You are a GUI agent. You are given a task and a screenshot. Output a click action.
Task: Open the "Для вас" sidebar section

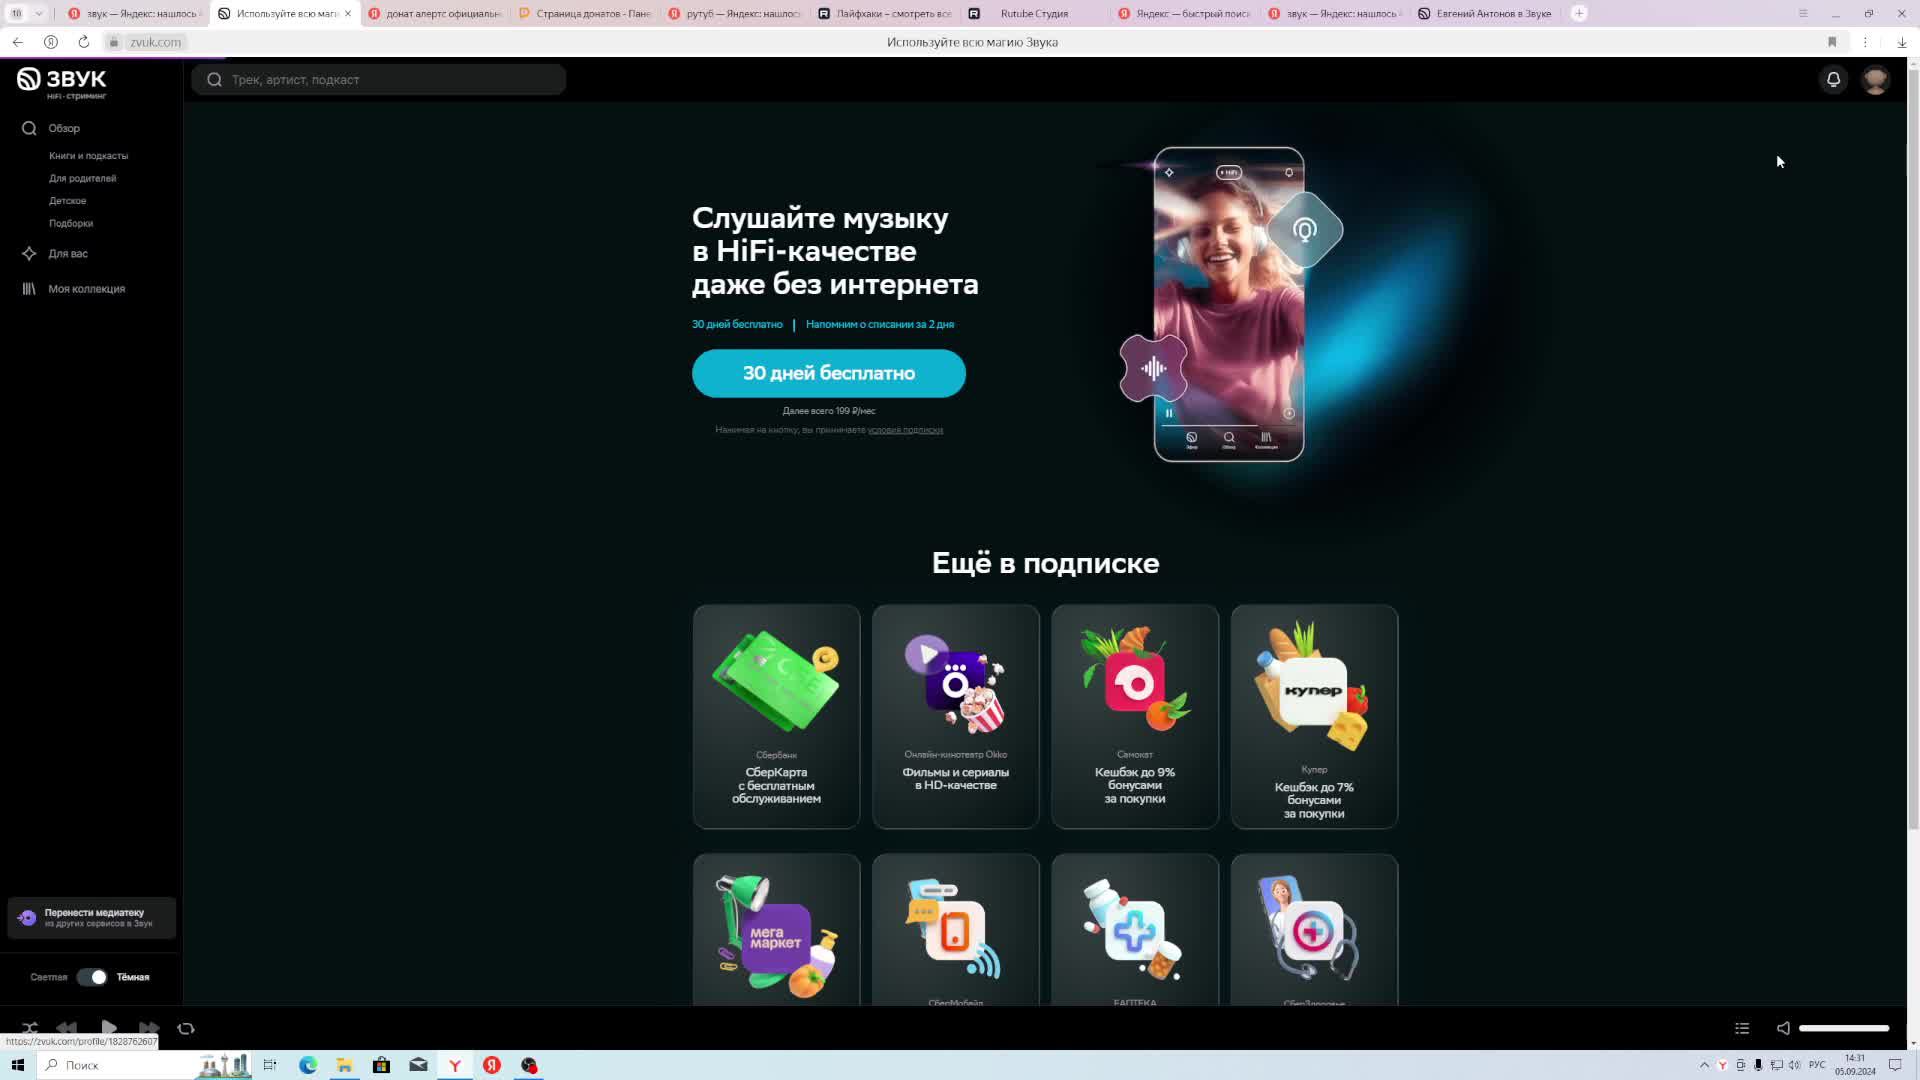68,254
